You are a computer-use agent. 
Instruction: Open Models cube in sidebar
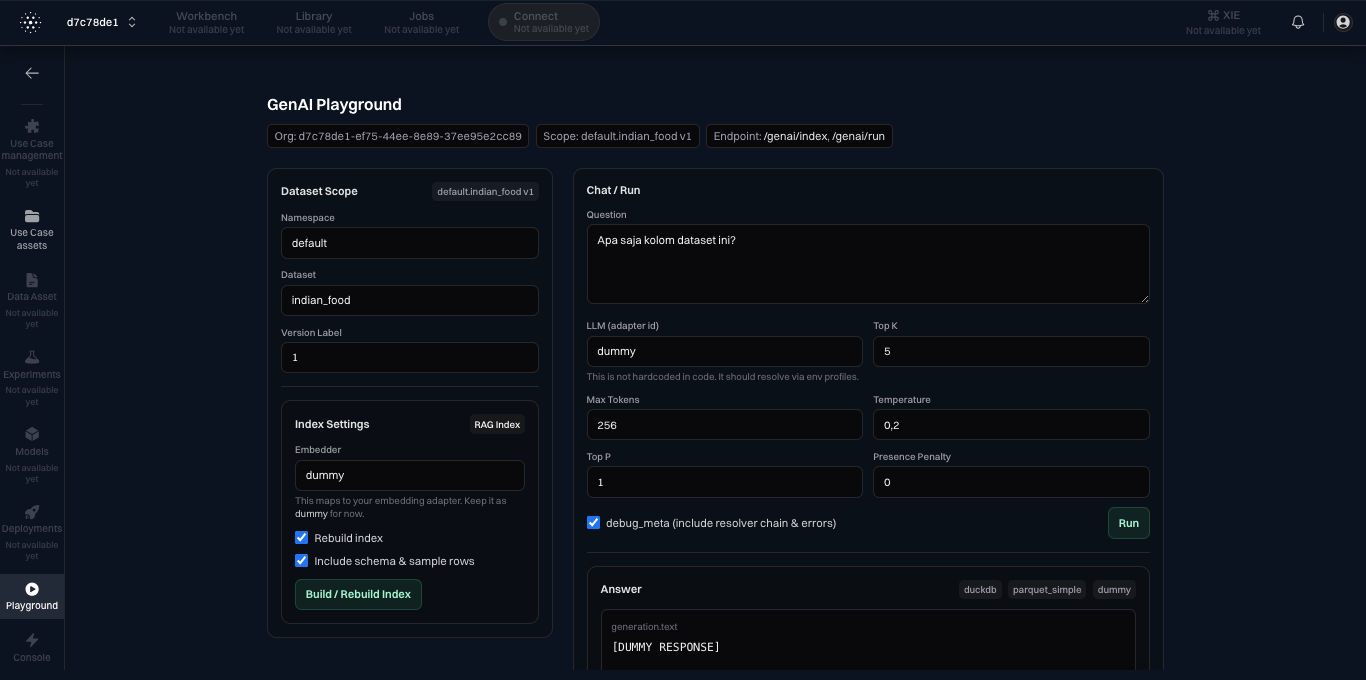32,454
